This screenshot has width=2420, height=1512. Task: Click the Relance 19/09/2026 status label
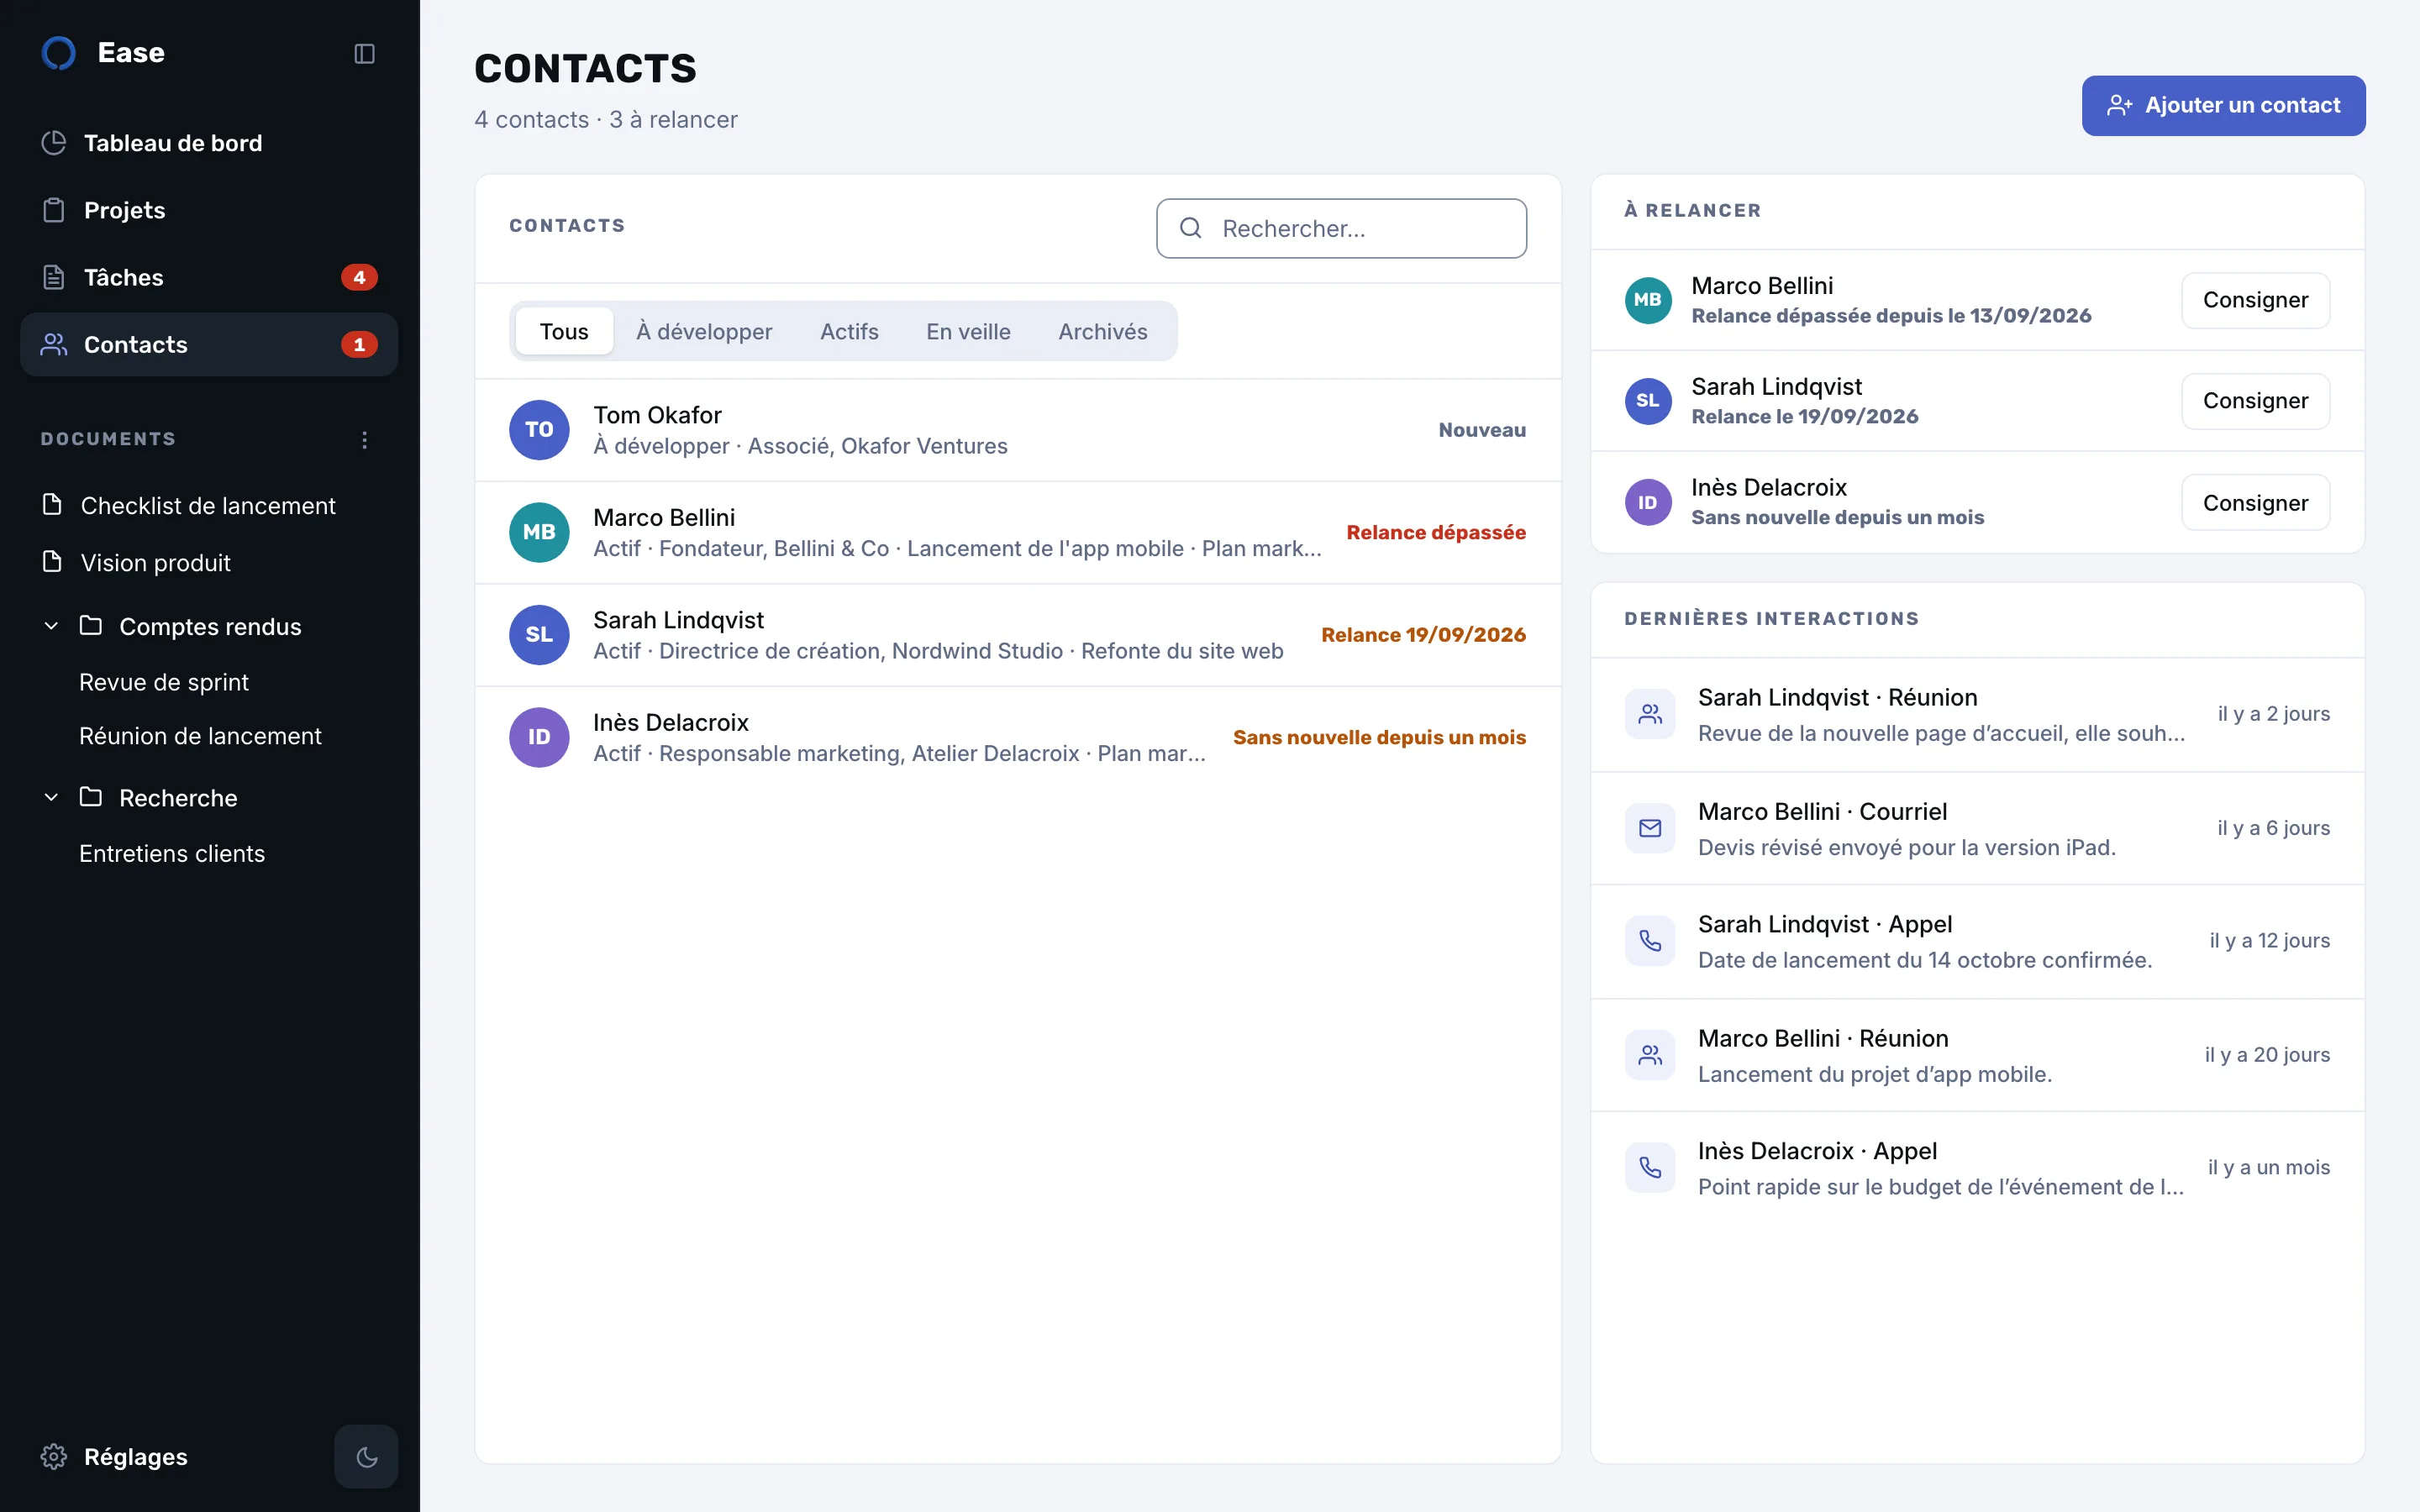1423,635
